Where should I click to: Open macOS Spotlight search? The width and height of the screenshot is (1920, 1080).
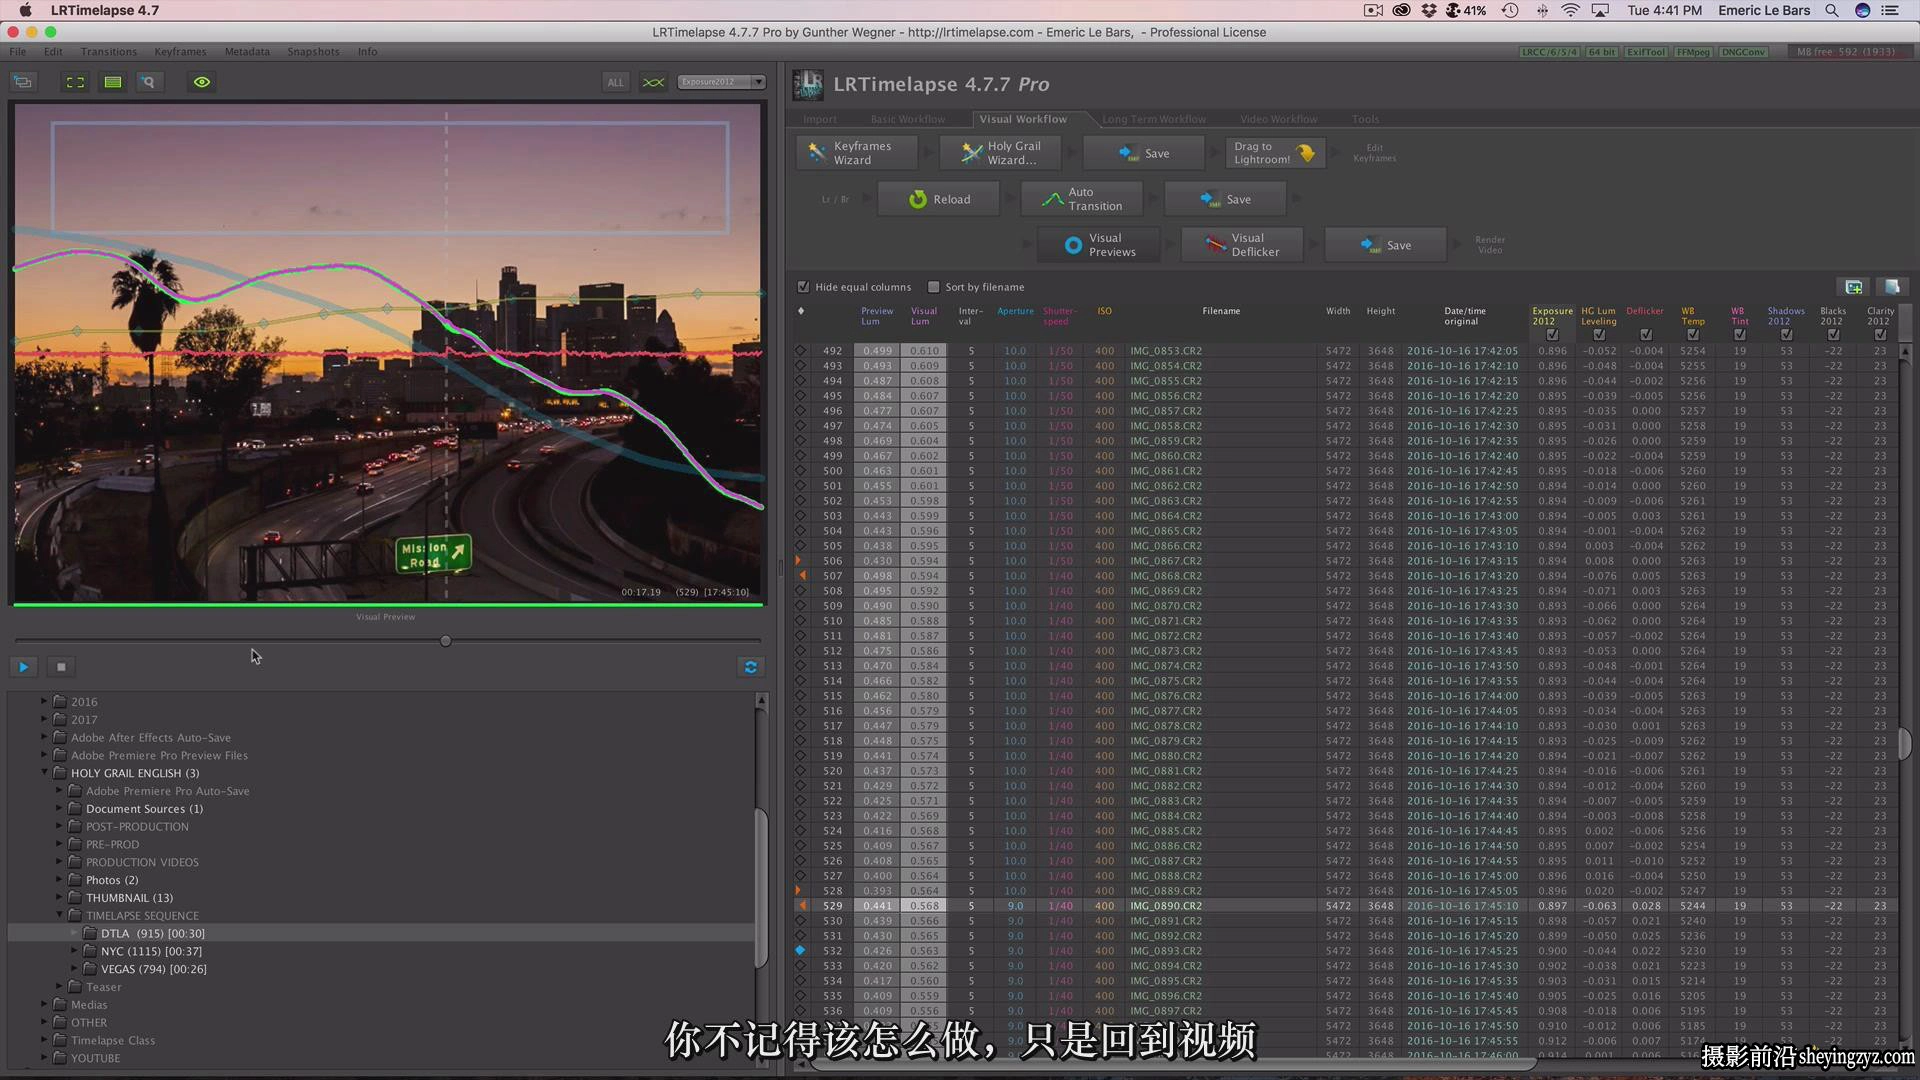click(1832, 10)
